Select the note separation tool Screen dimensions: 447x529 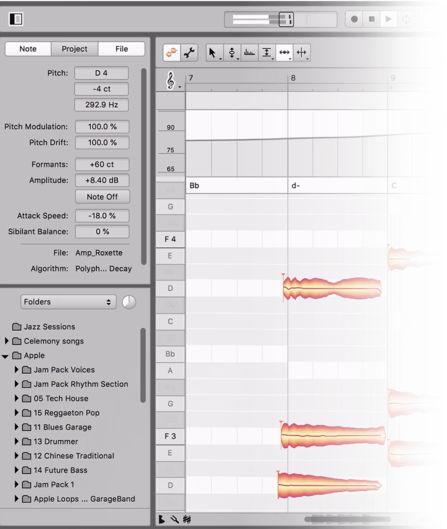[302, 53]
